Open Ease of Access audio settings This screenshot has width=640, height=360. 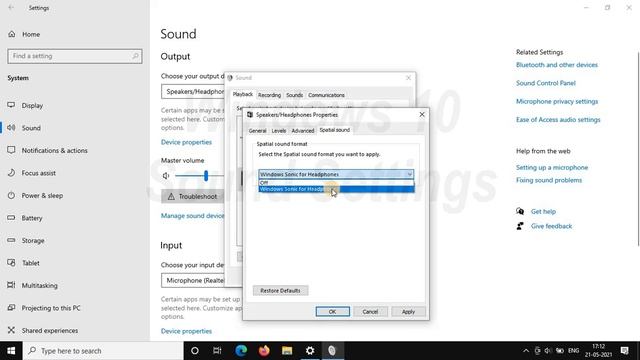point(558,120)
